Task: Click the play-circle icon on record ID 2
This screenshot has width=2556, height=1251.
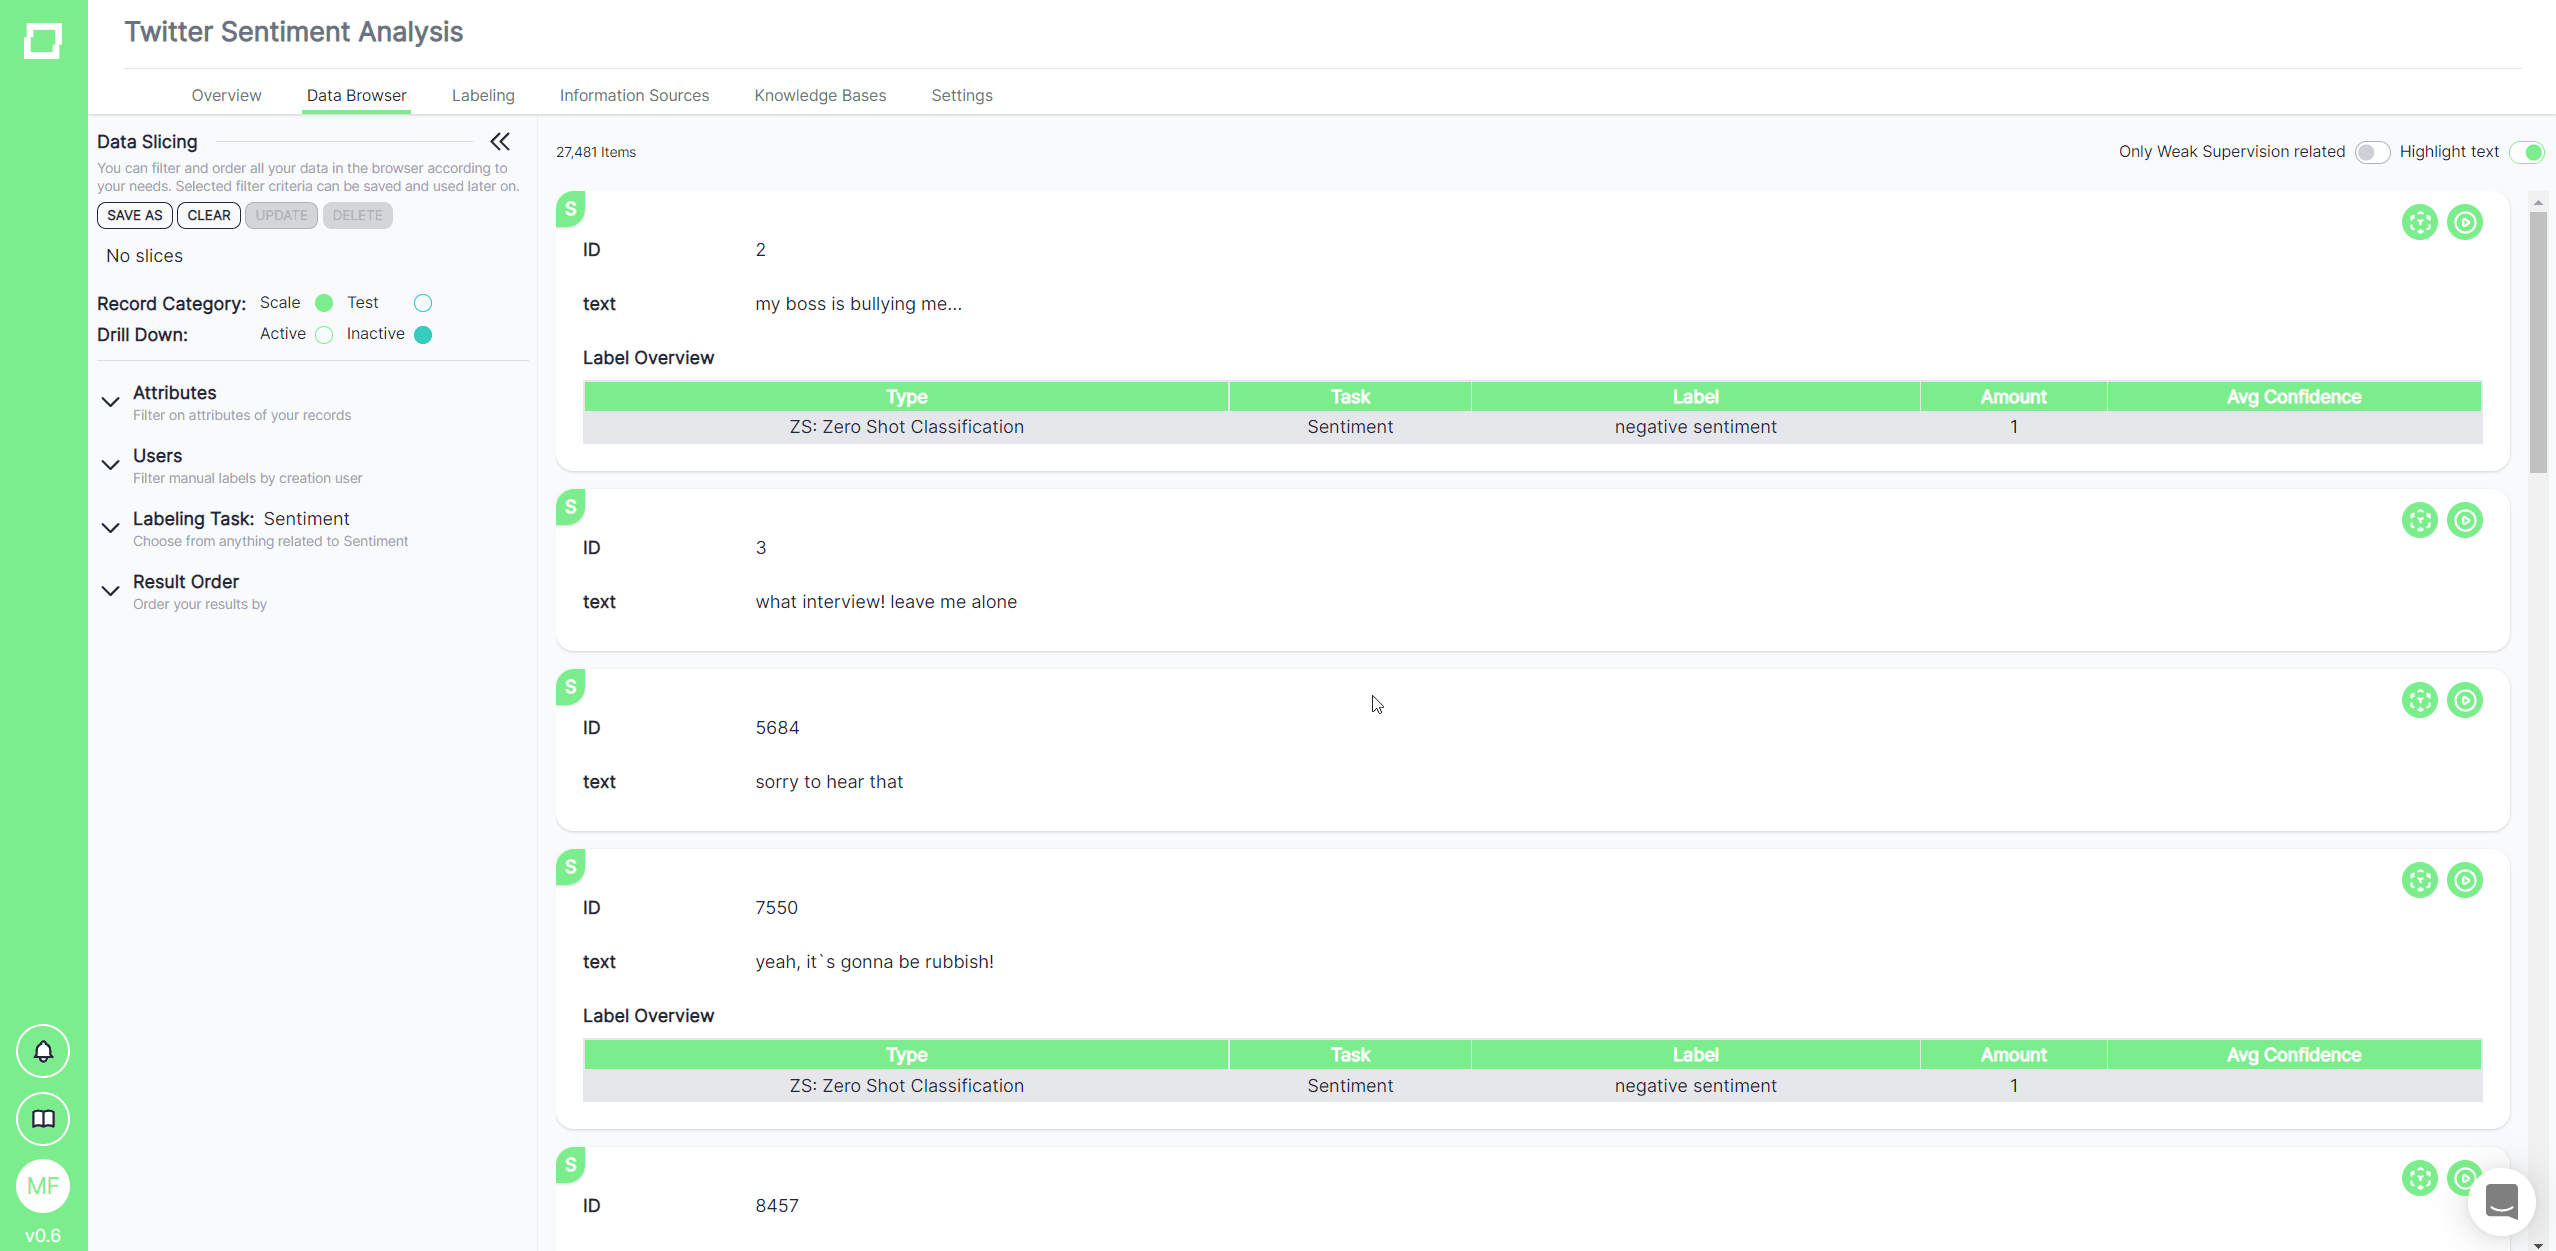Action: coord(2465,222)
